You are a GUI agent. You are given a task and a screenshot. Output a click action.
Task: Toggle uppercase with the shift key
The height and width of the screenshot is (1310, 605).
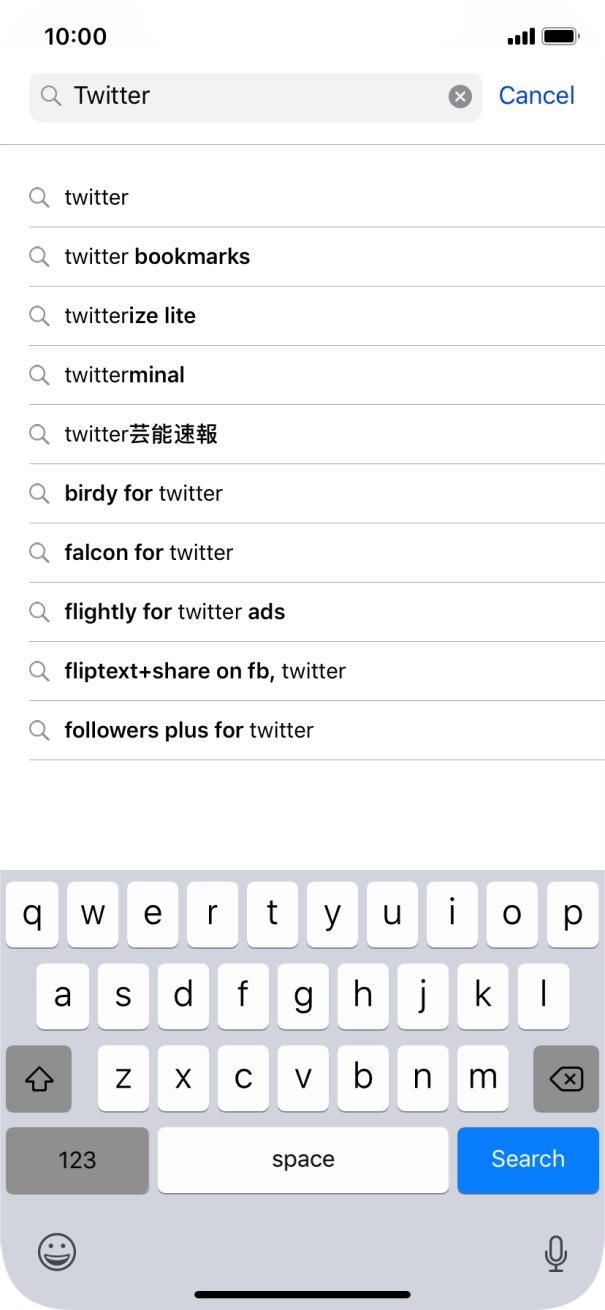click(x=39, y=1078)
